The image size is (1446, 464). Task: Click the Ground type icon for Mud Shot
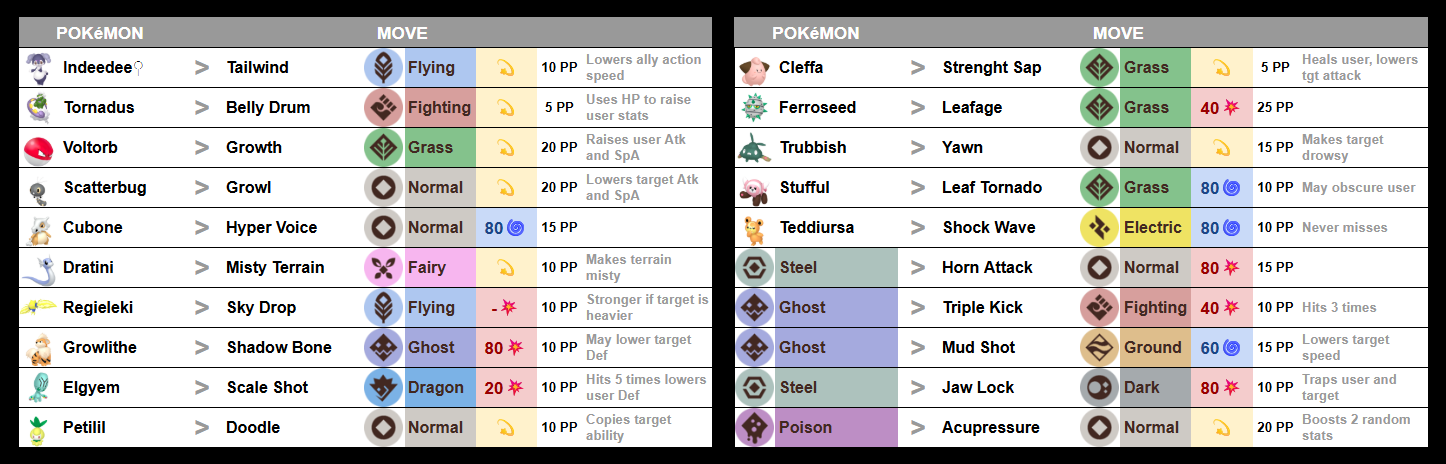1100,348
